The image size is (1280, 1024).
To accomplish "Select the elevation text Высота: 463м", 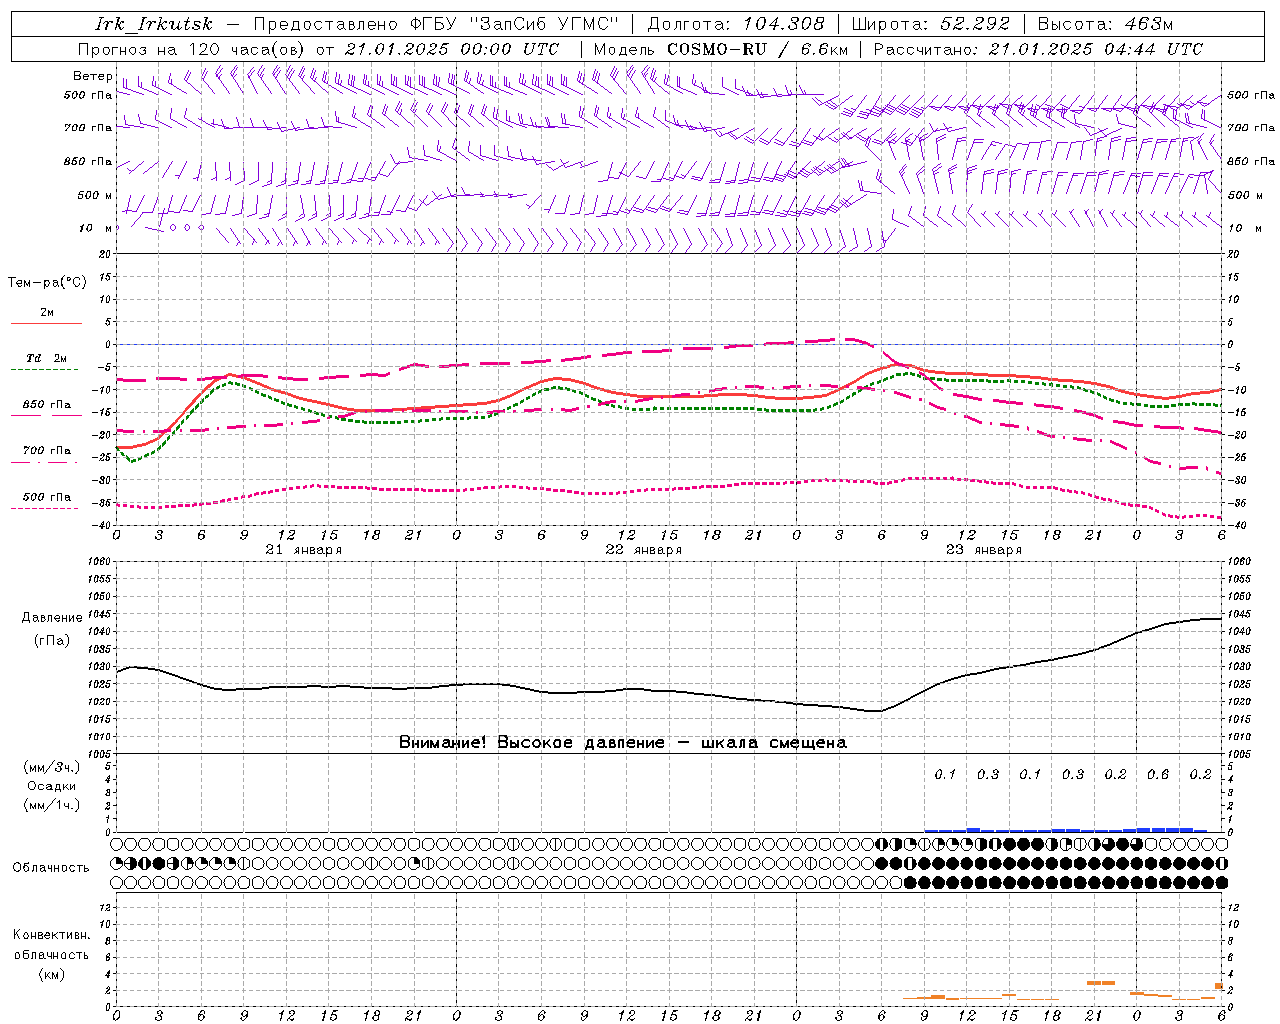I will tap(1105, 24).
